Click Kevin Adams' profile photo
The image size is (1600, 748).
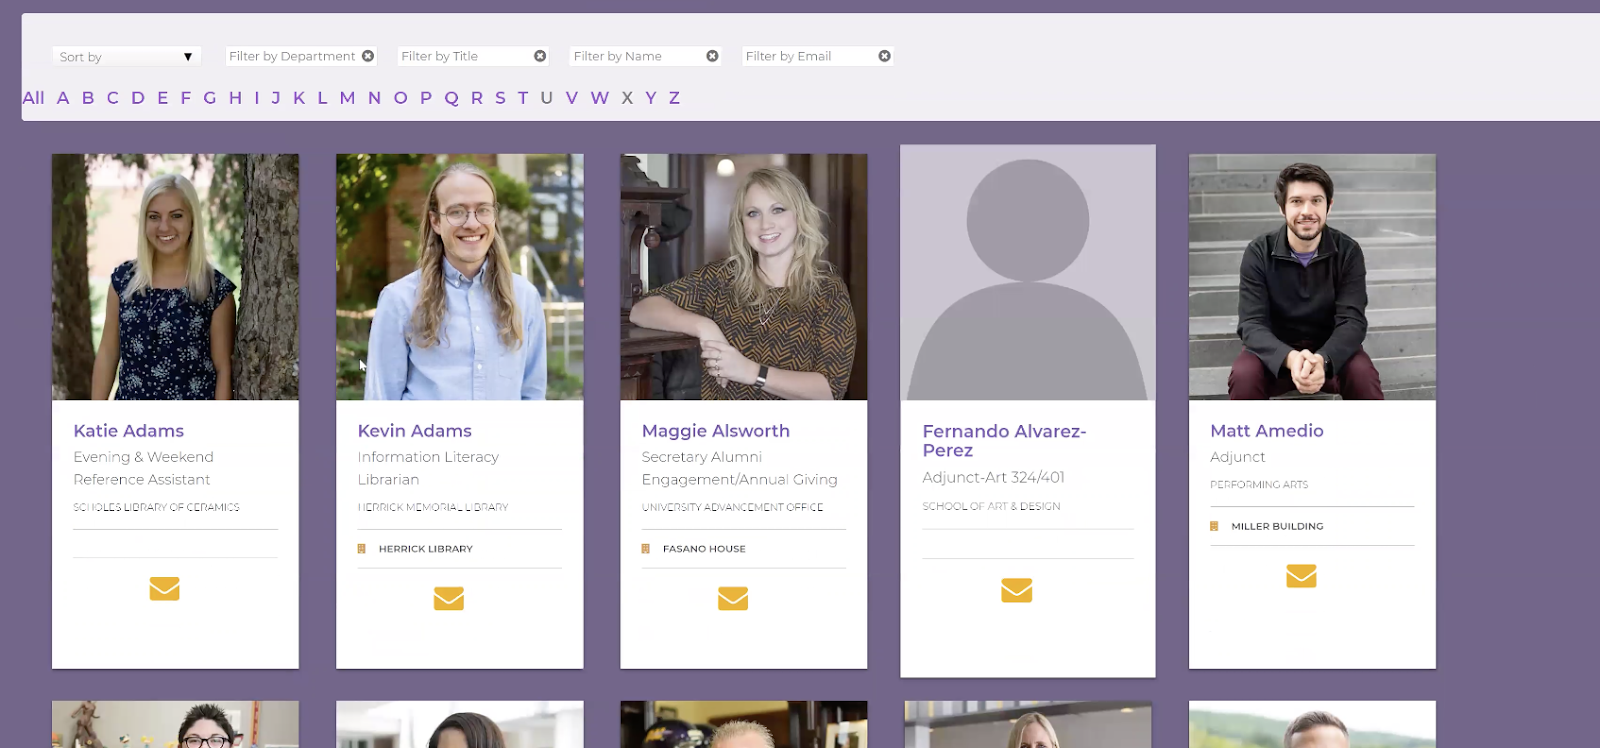pyautogui.click(x=459, y=277)
